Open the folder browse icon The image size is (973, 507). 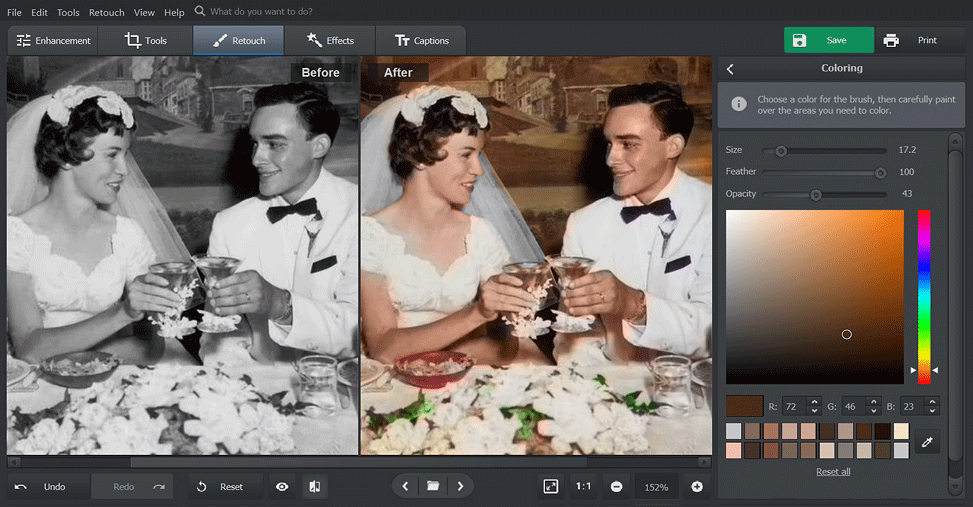[x=433, y=486]
